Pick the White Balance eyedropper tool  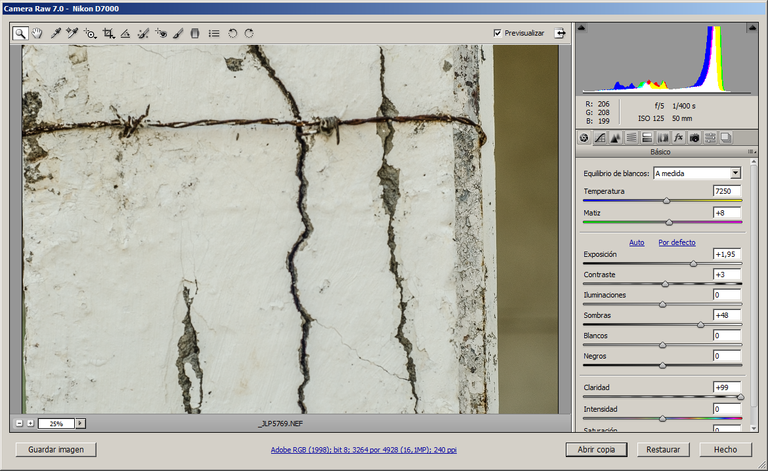point(55,33)
